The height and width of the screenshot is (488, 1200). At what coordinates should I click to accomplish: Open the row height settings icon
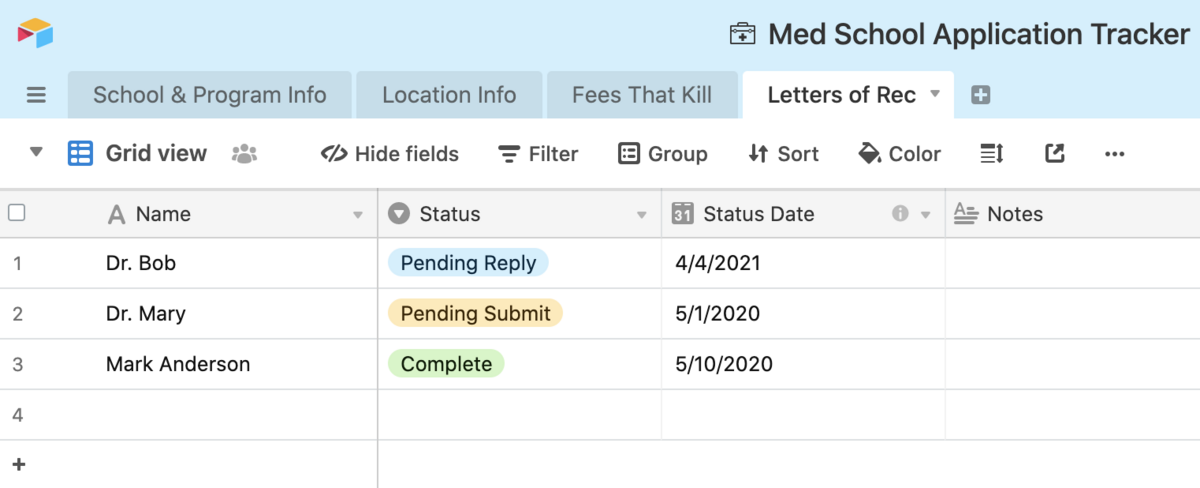point(991,154)
